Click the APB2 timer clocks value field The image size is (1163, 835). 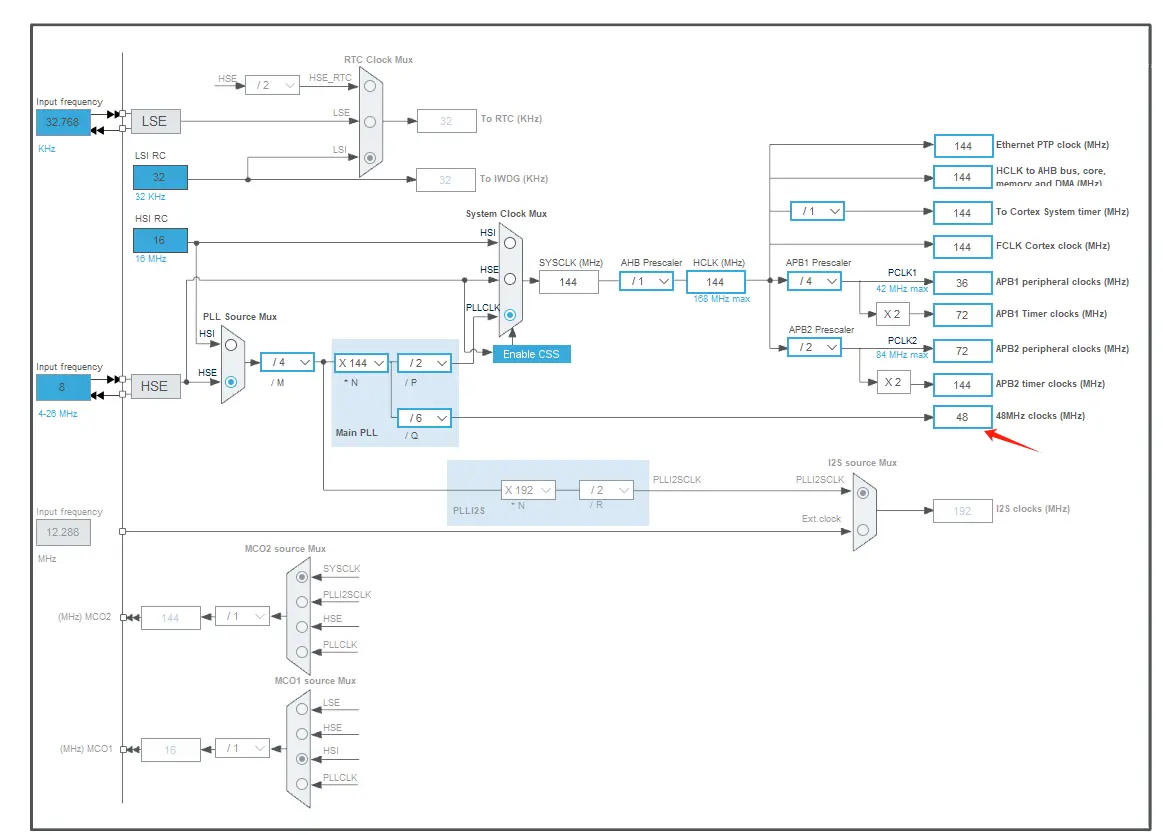point(963,385)
